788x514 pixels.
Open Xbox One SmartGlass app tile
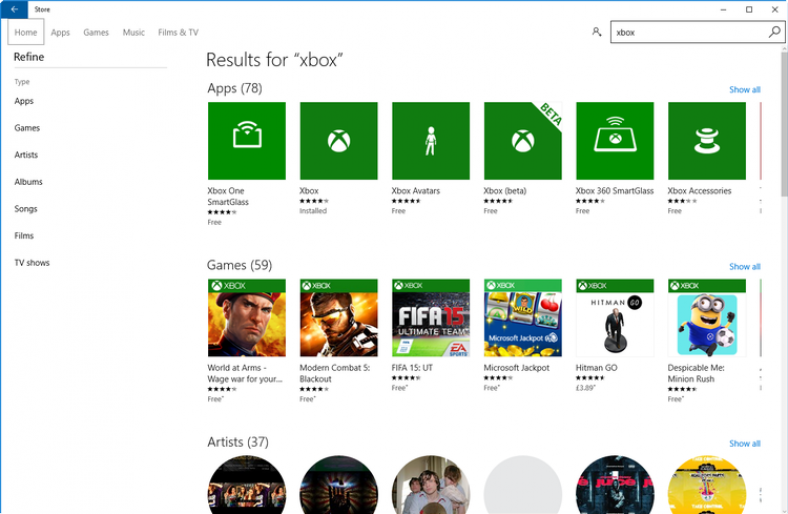pos(247,141)
